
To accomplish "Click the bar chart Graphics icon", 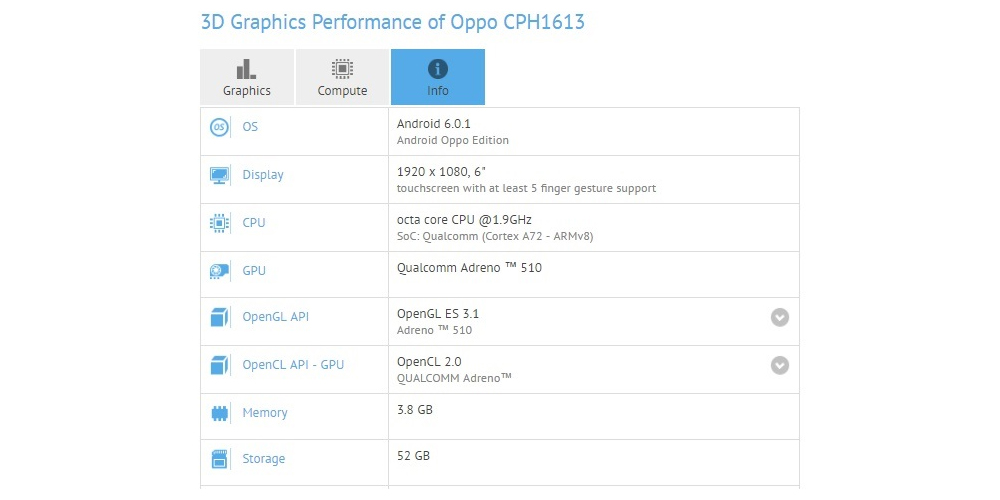I will point(246,69).
